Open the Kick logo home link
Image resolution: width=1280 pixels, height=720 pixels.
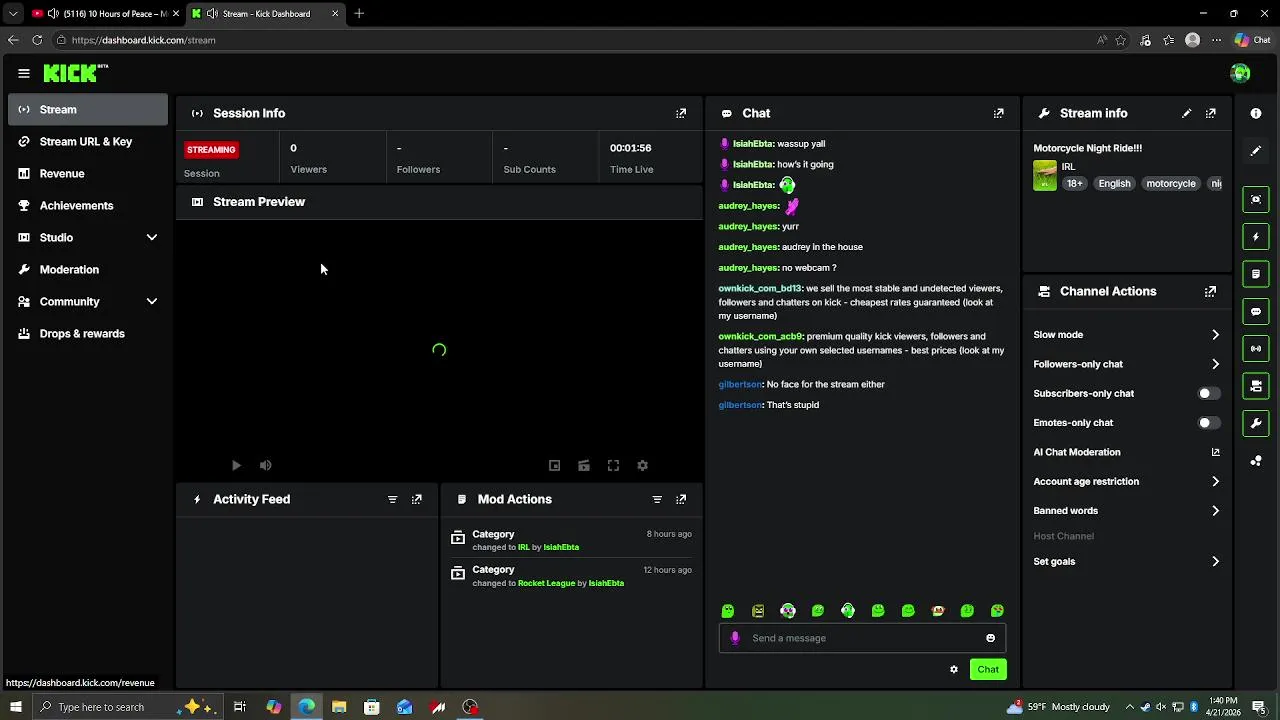point(75,73)
